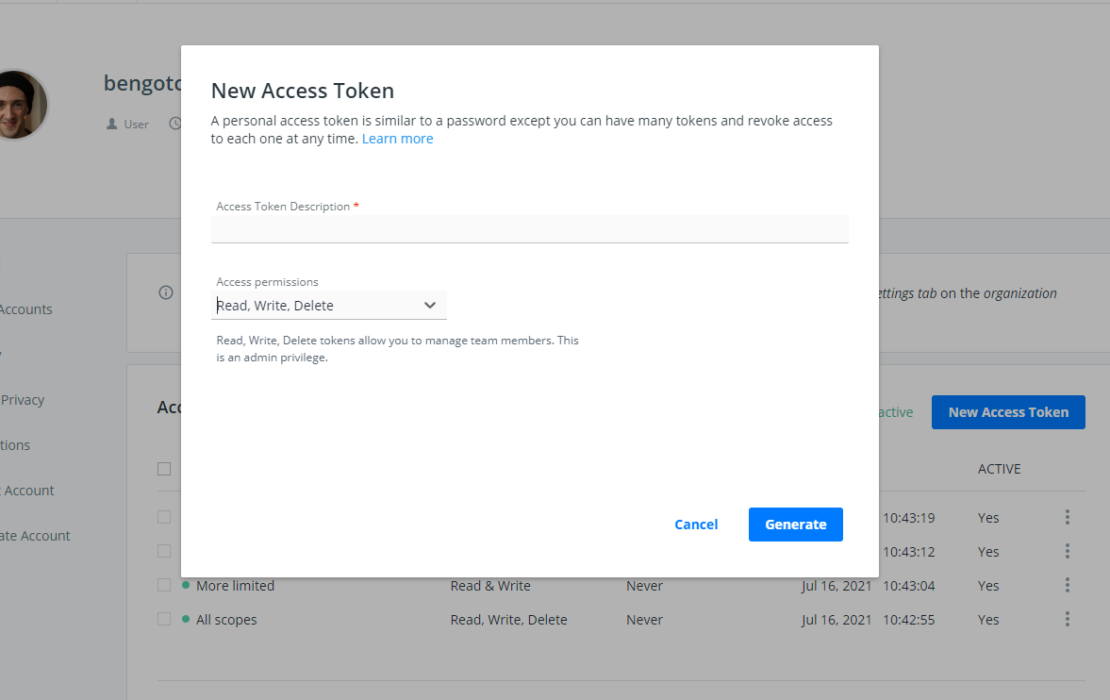Open the Privacy sidebar item
1110x700 pixels.
click(23, 400)
